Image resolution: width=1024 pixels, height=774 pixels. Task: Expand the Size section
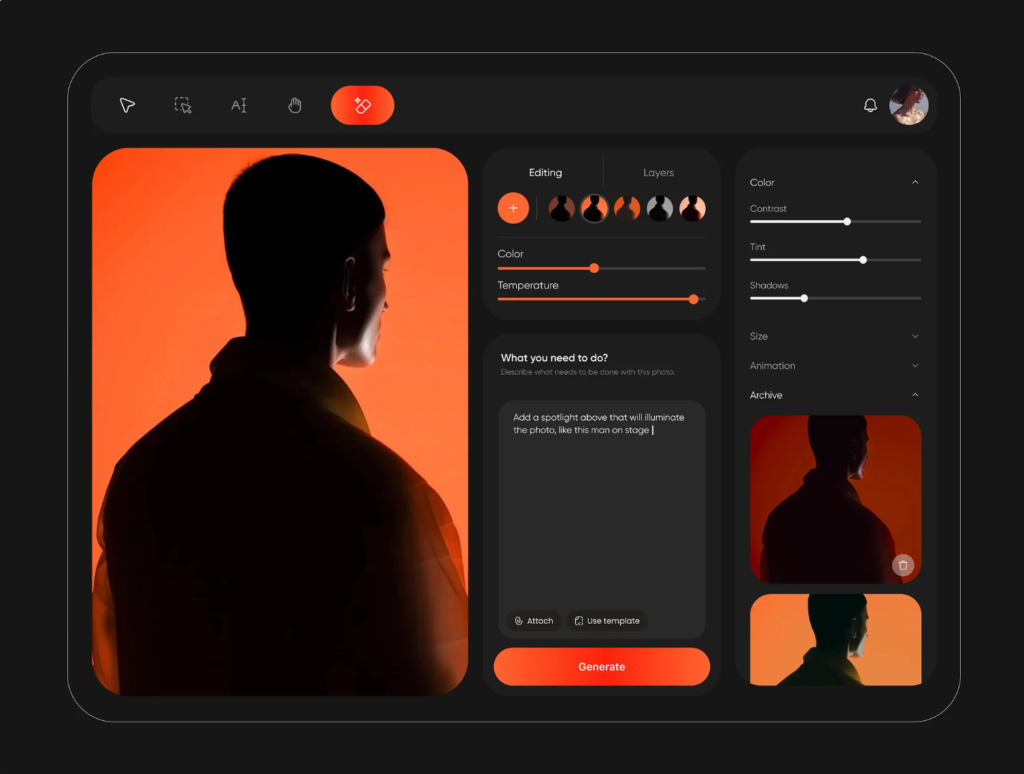[x=915, y=337]
